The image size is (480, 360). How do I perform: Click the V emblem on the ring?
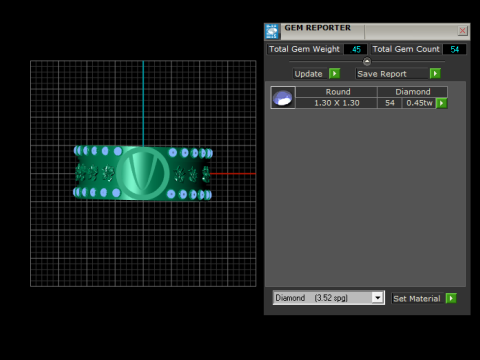click(x=143, y=173)
